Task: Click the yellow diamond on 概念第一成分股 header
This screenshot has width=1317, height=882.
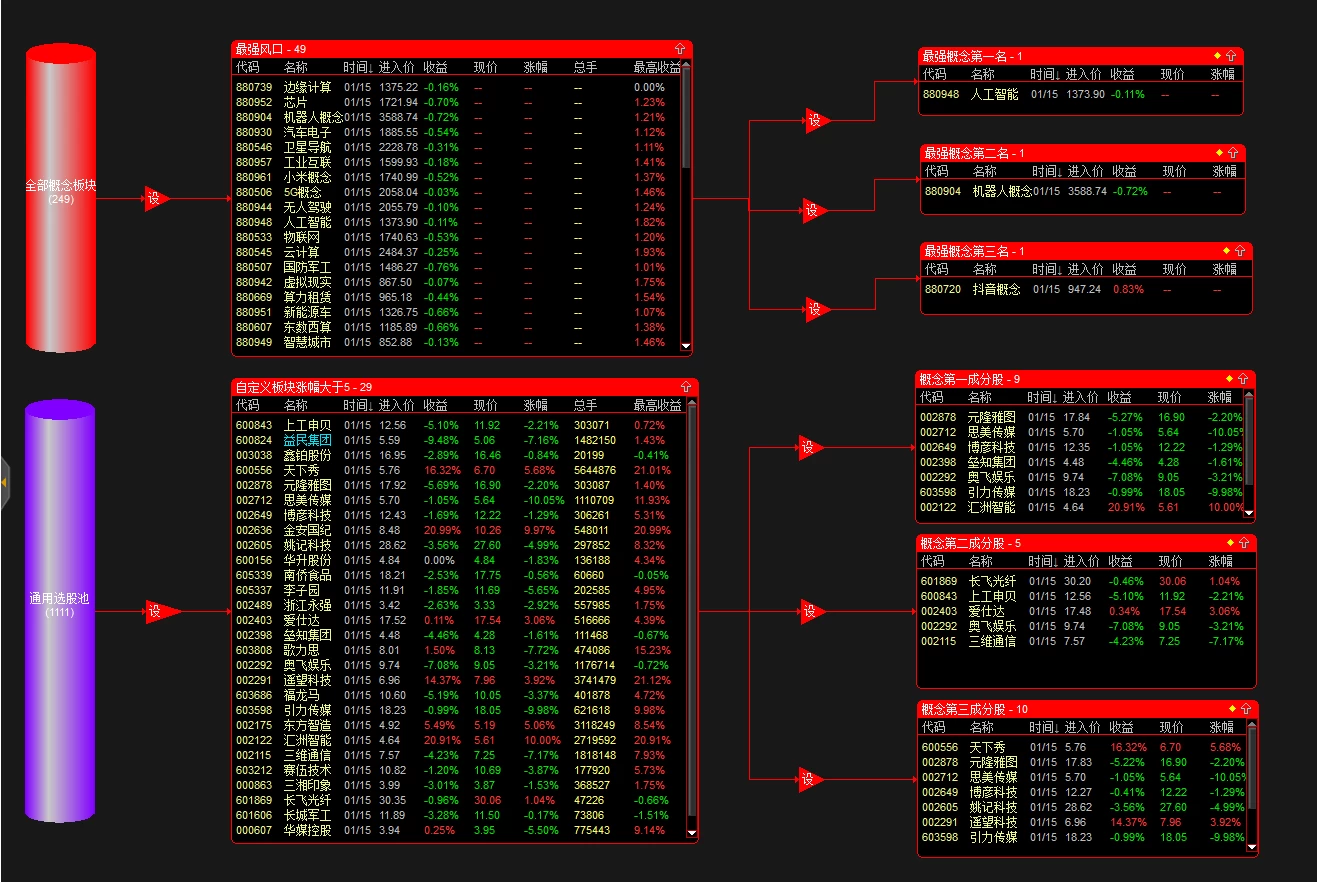Action: 1229,378
